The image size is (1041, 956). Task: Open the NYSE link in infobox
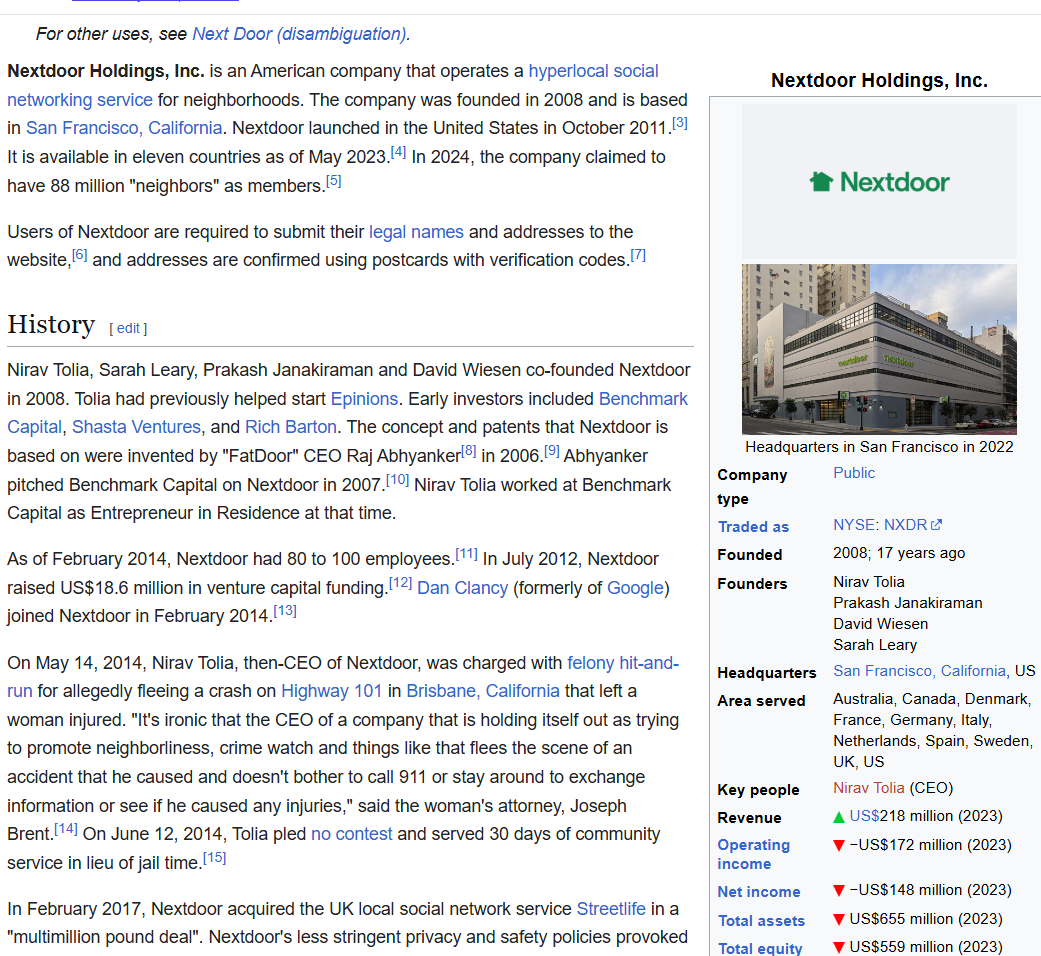tap(854, 525)
